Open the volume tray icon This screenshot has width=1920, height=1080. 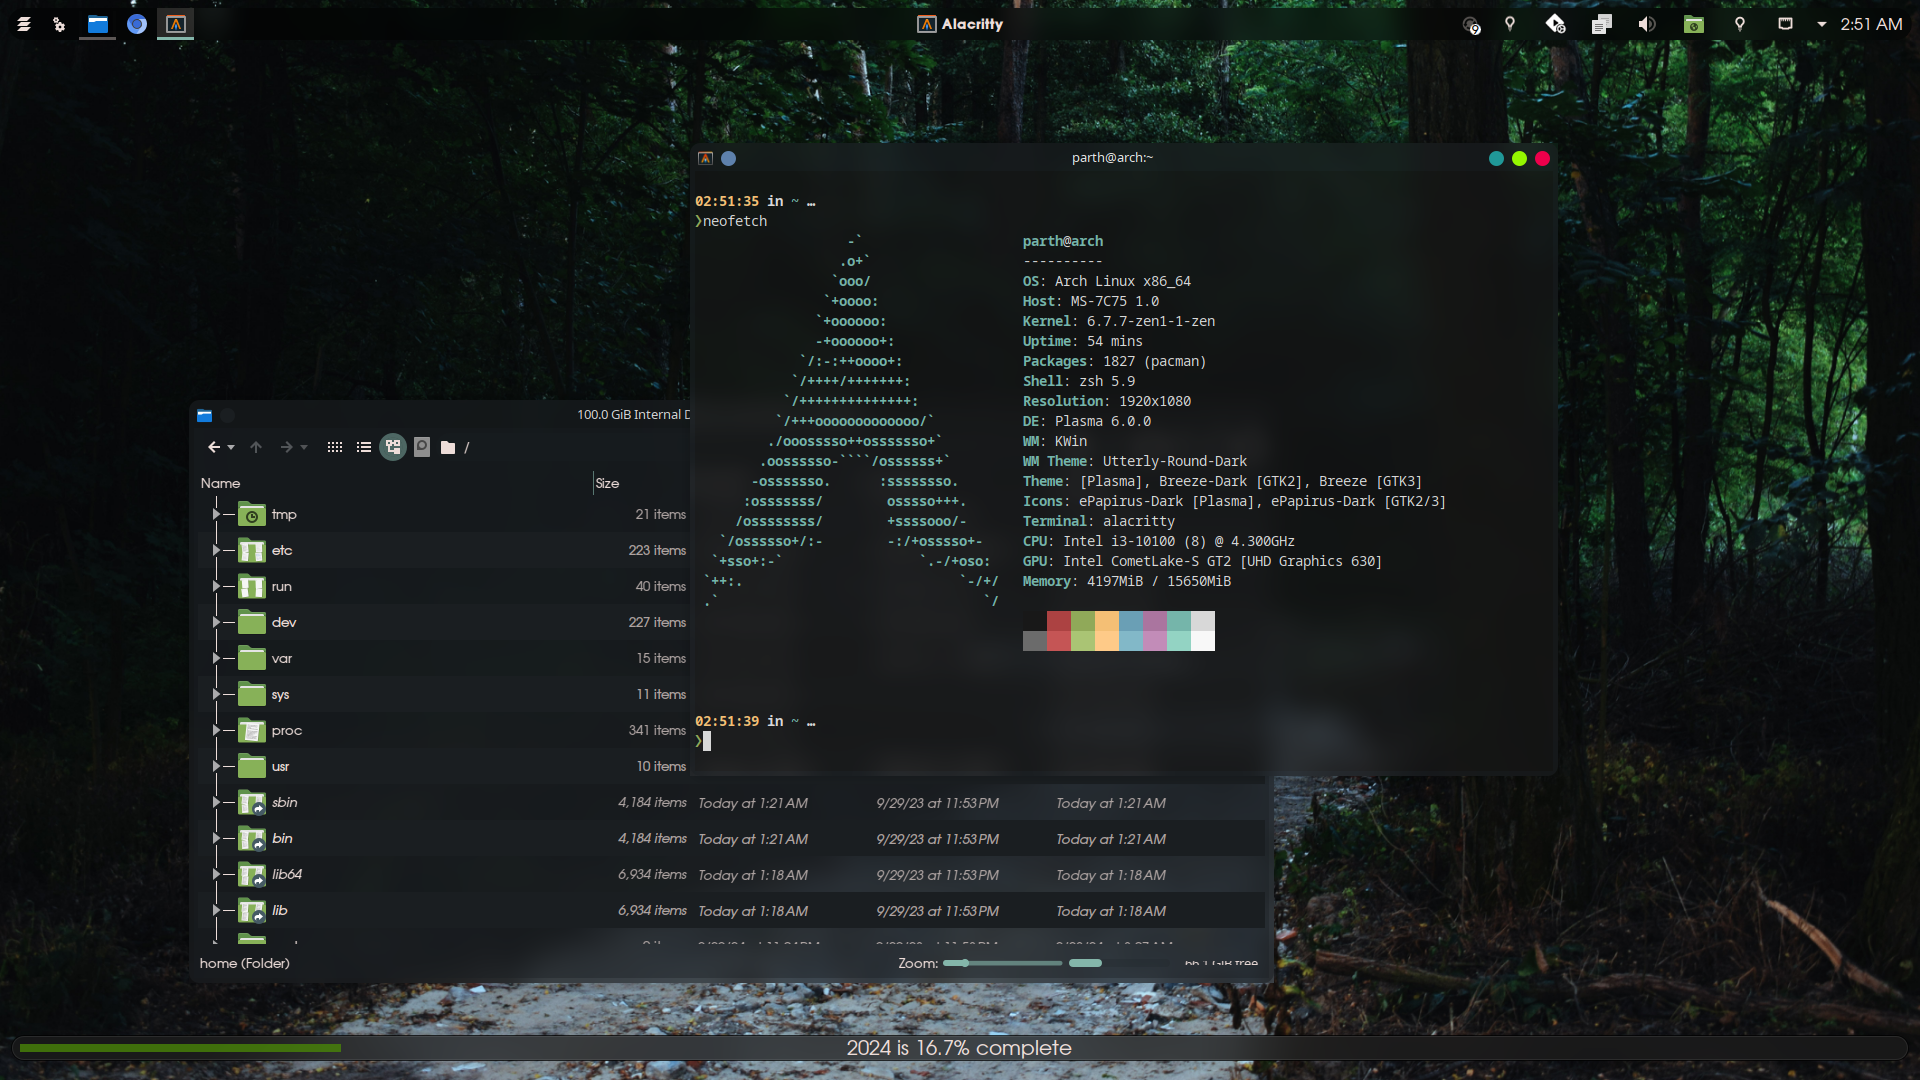coord(1646,24)
